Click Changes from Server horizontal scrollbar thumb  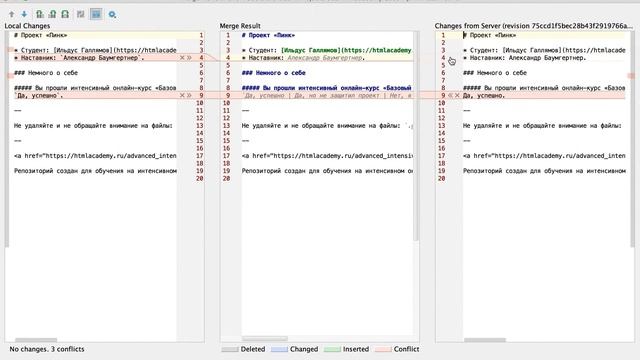(484, 340)
